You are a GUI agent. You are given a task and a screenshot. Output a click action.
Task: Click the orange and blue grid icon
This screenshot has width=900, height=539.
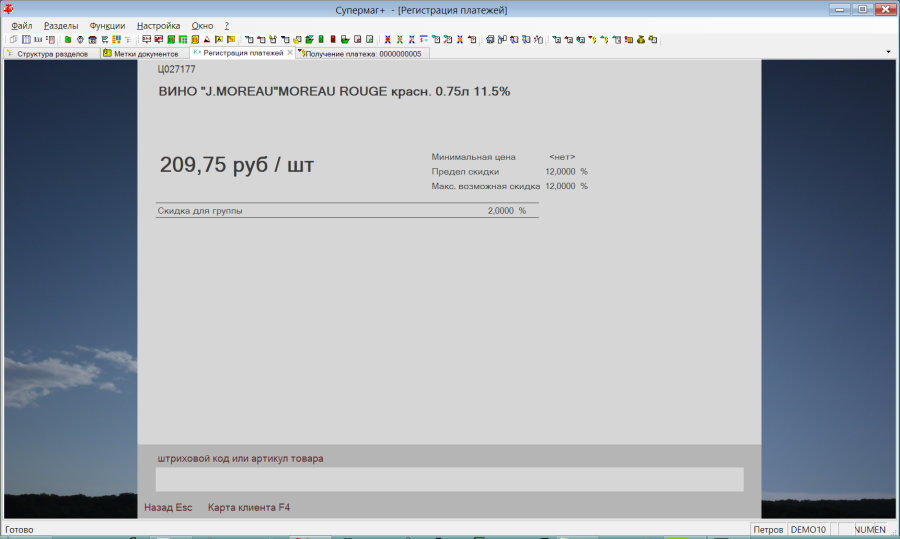click(x=117, y=40)
